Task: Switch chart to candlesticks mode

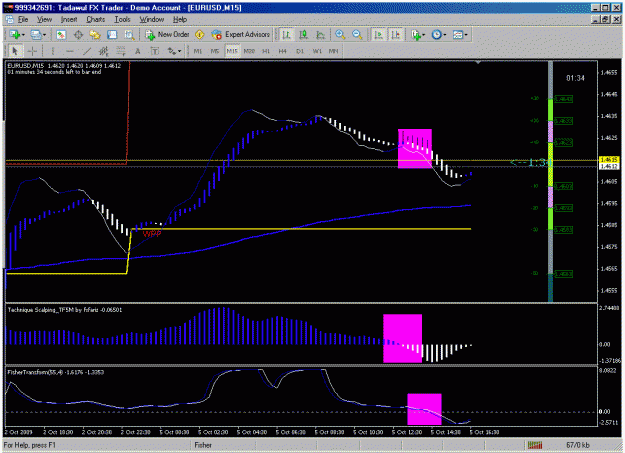Action: [x=303, y=35]
